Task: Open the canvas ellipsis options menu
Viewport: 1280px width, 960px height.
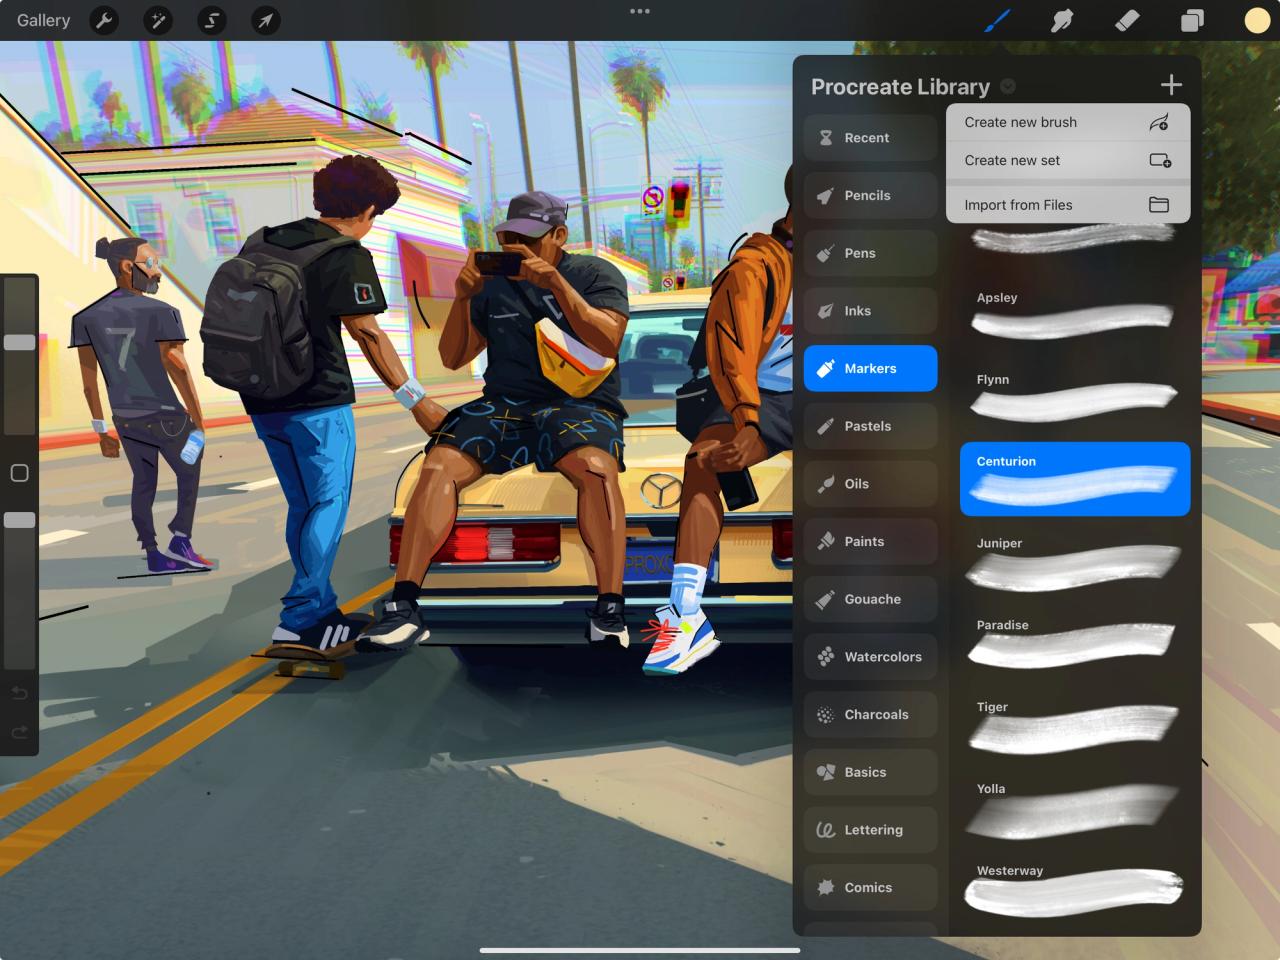Action: [x=640, y=11]
